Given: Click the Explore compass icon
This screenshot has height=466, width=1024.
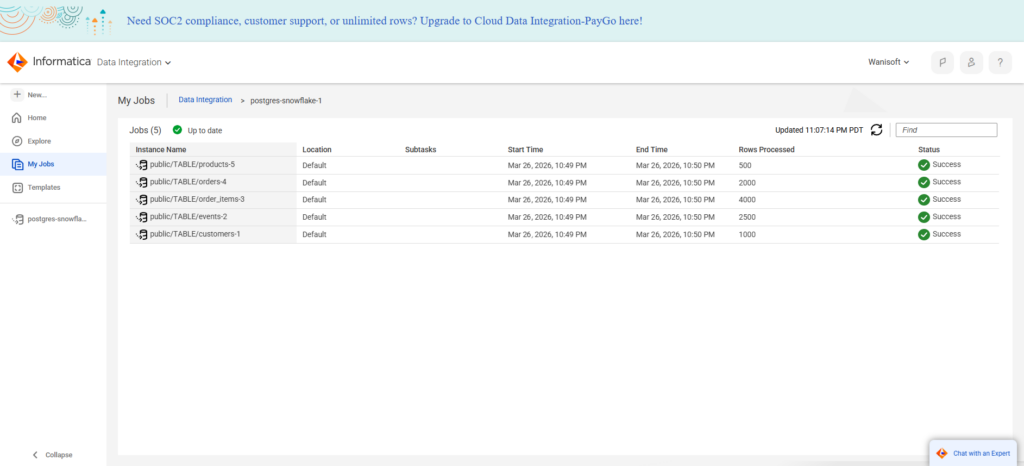Looking at the screenshot, I should pyautogui.click(x=17, y=141).
